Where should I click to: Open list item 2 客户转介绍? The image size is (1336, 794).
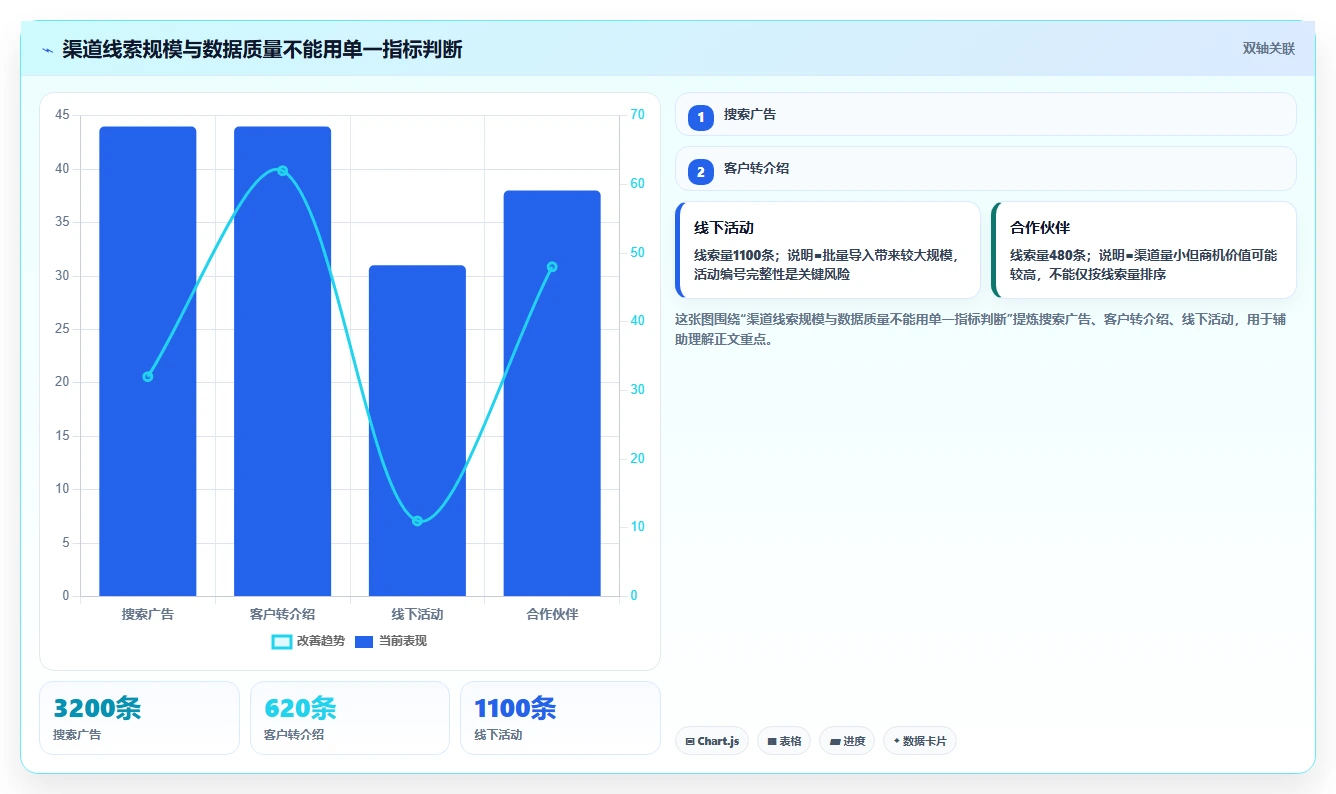[x=985, y=168]
